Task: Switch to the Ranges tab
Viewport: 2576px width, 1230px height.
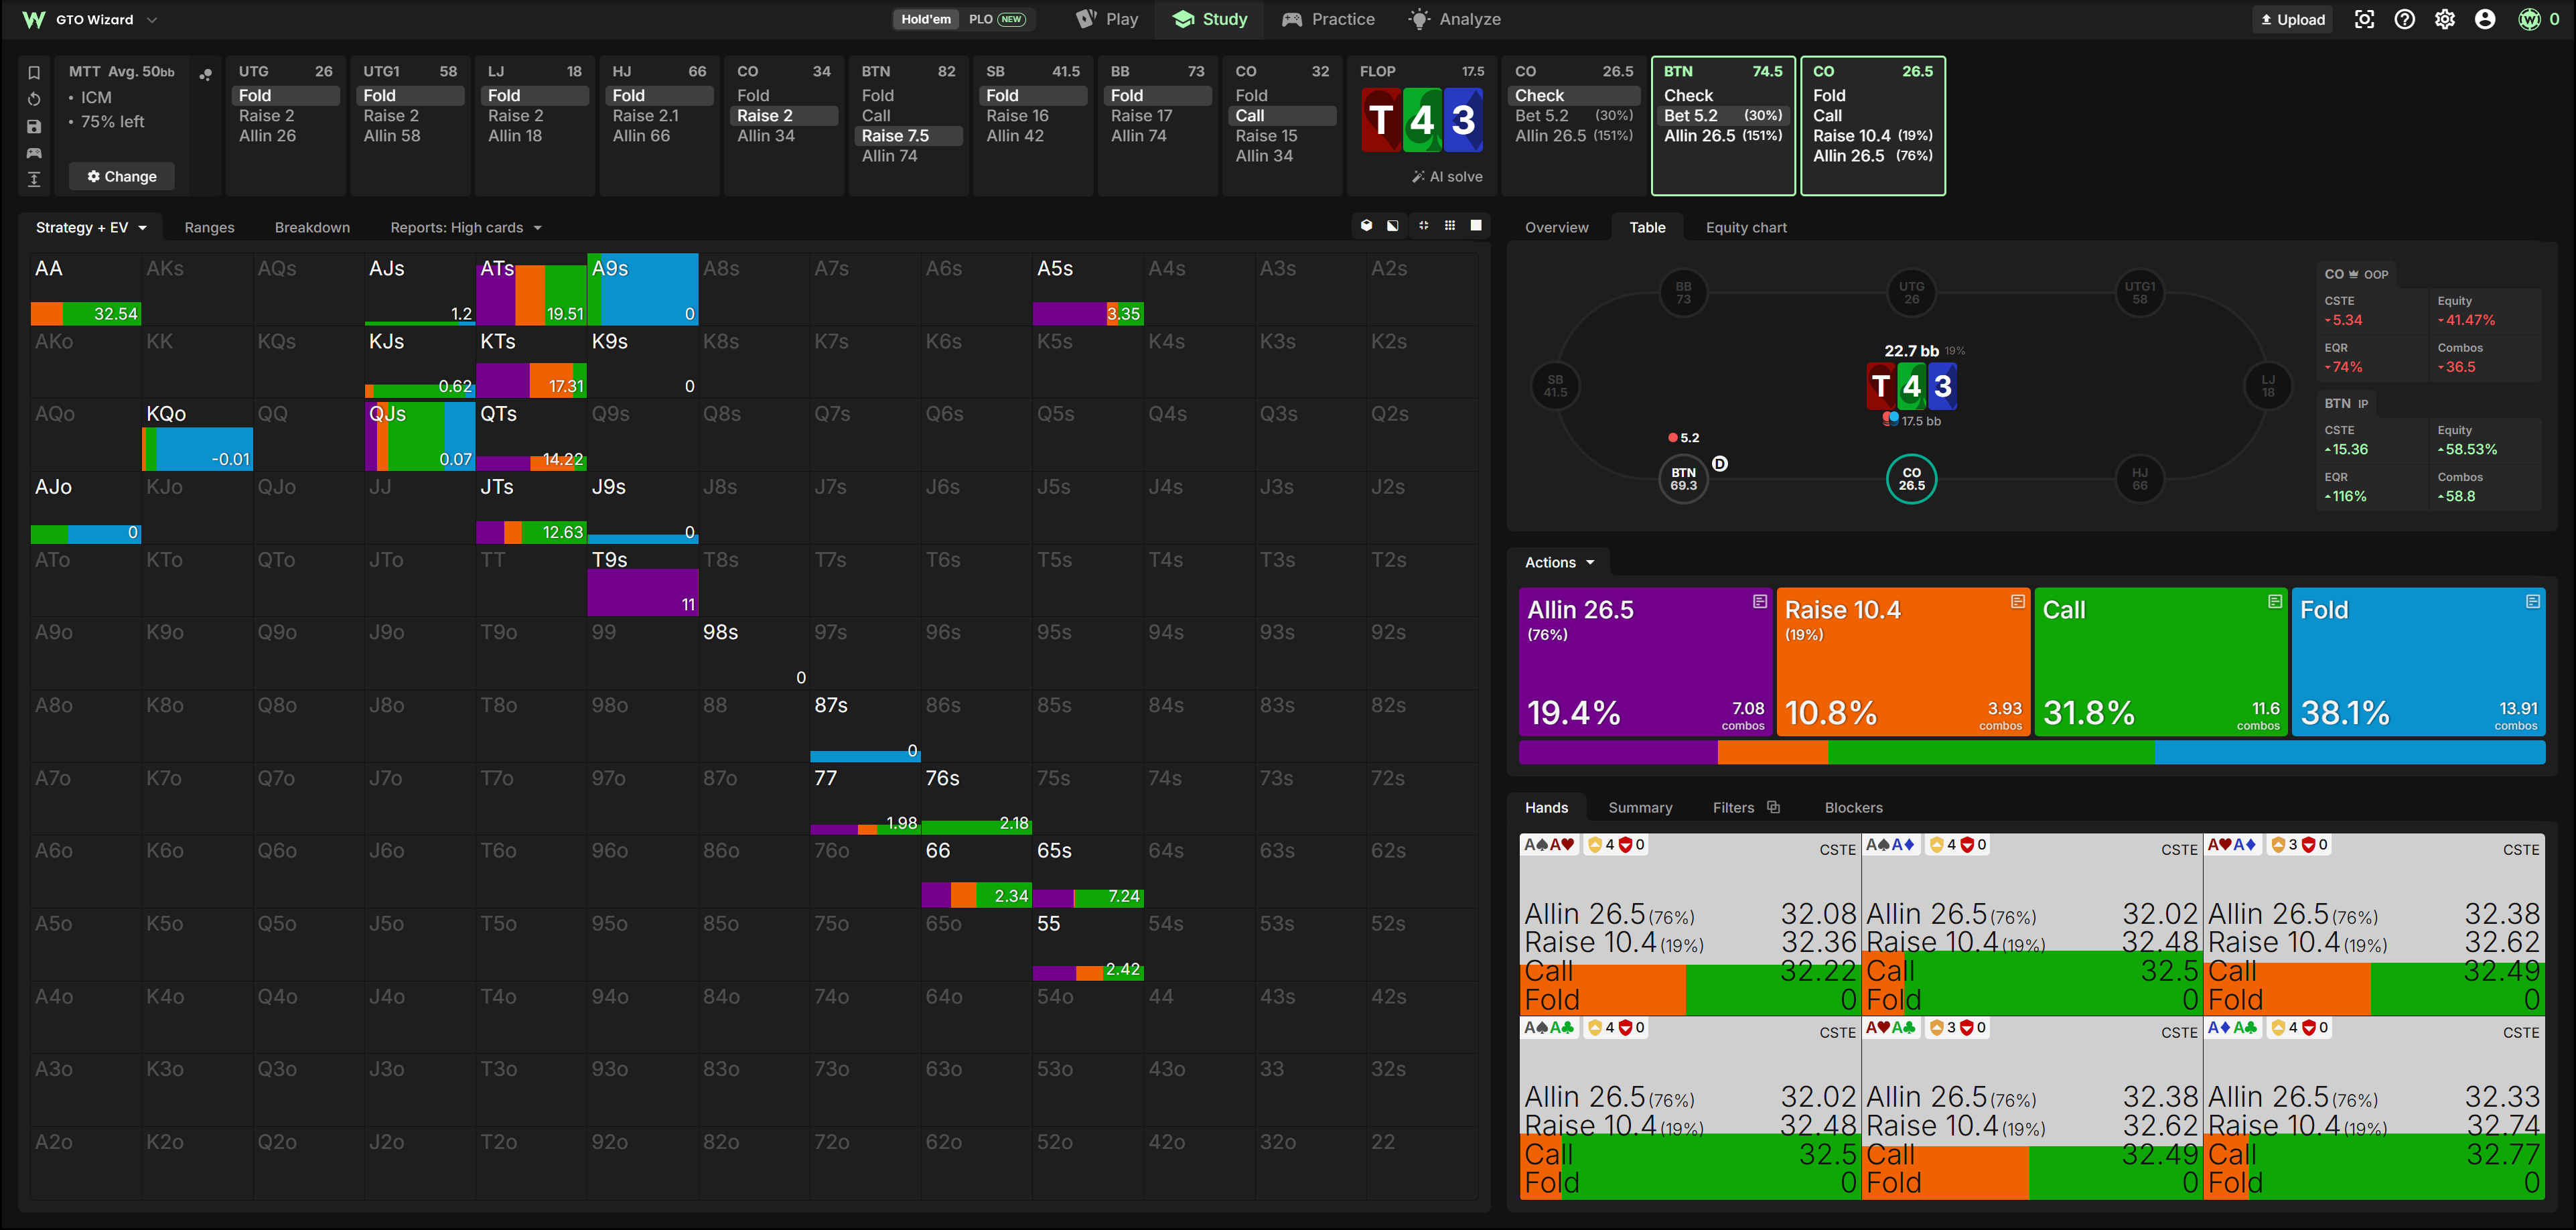Action: 210,227
